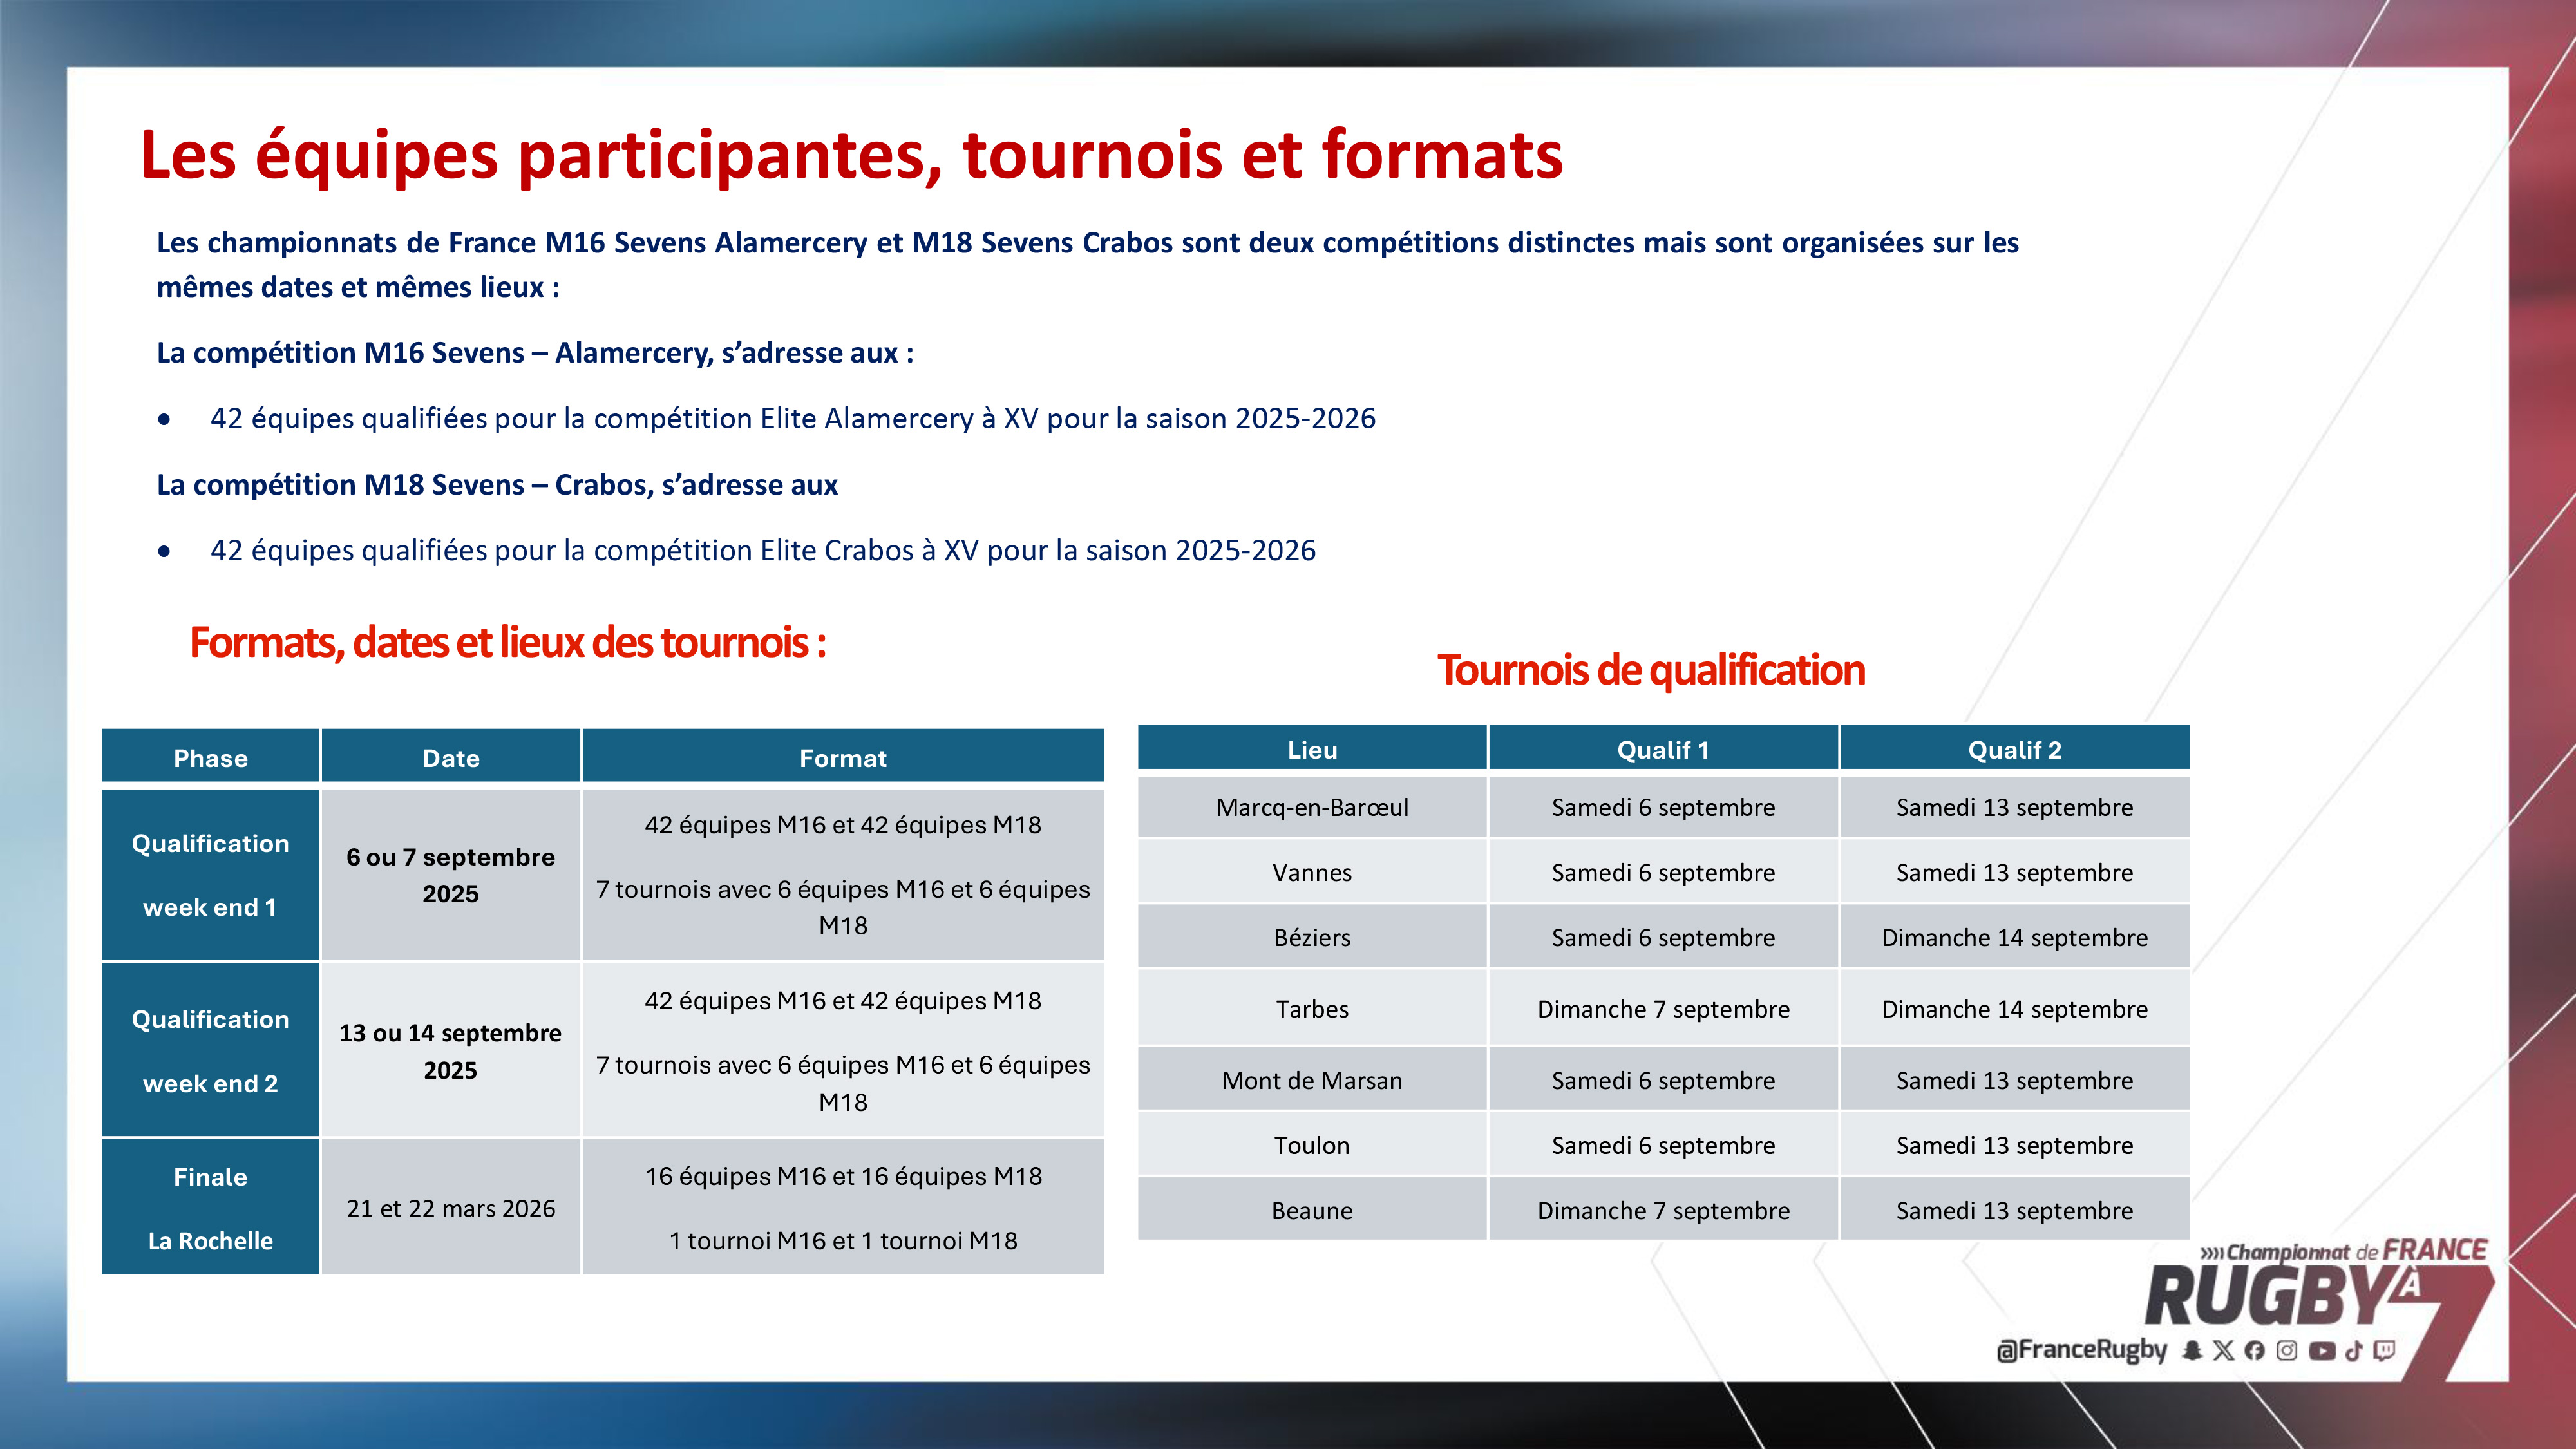
Task: Click Béziers' Qualif 1 'Samedi 6 septembre'
Action: pyautogui.click(x=1663, y=937)
